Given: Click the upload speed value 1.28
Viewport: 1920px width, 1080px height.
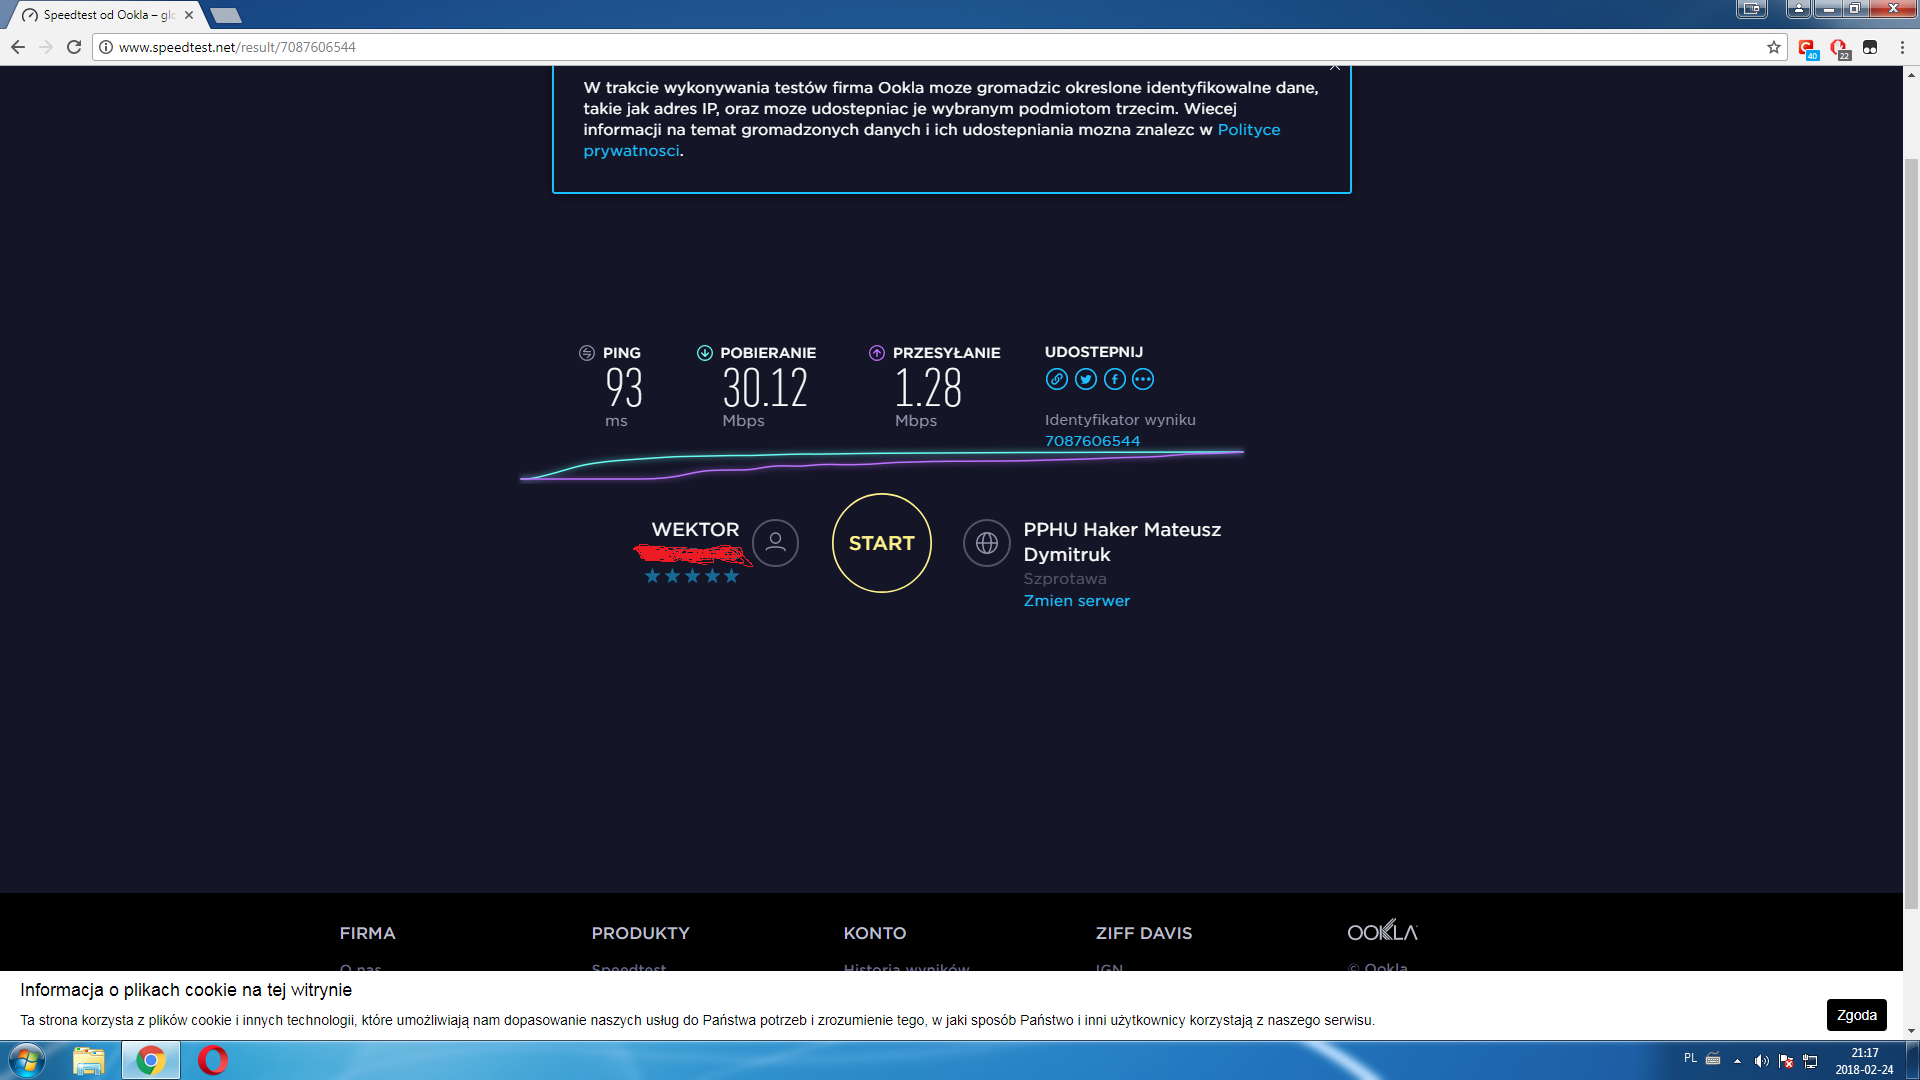Looking at the screenshot, I should 928,388.
